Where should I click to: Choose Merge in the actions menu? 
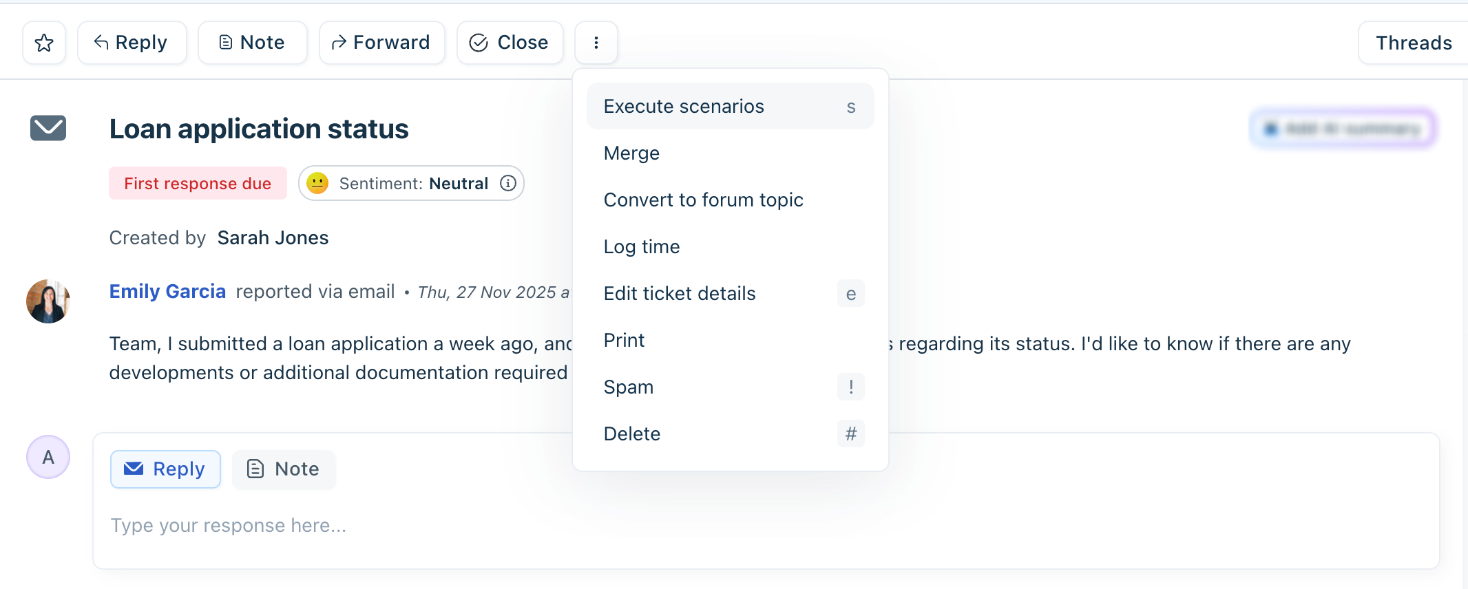coord(631,153)
